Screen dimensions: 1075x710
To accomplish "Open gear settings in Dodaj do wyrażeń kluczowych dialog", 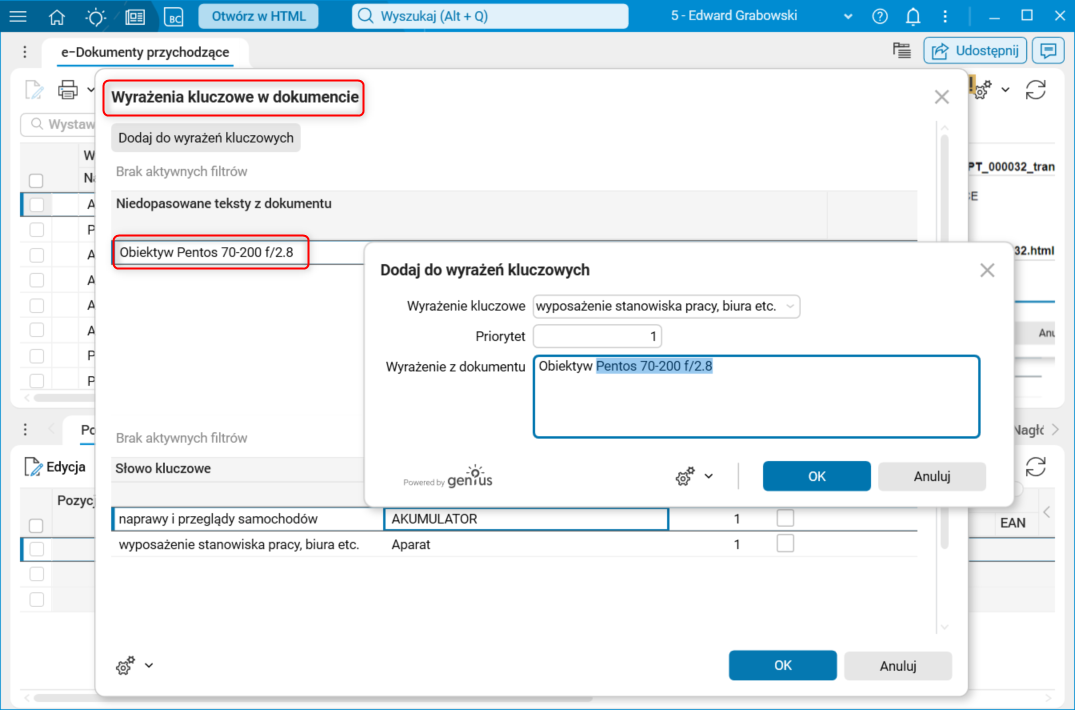I will point(684,476).
